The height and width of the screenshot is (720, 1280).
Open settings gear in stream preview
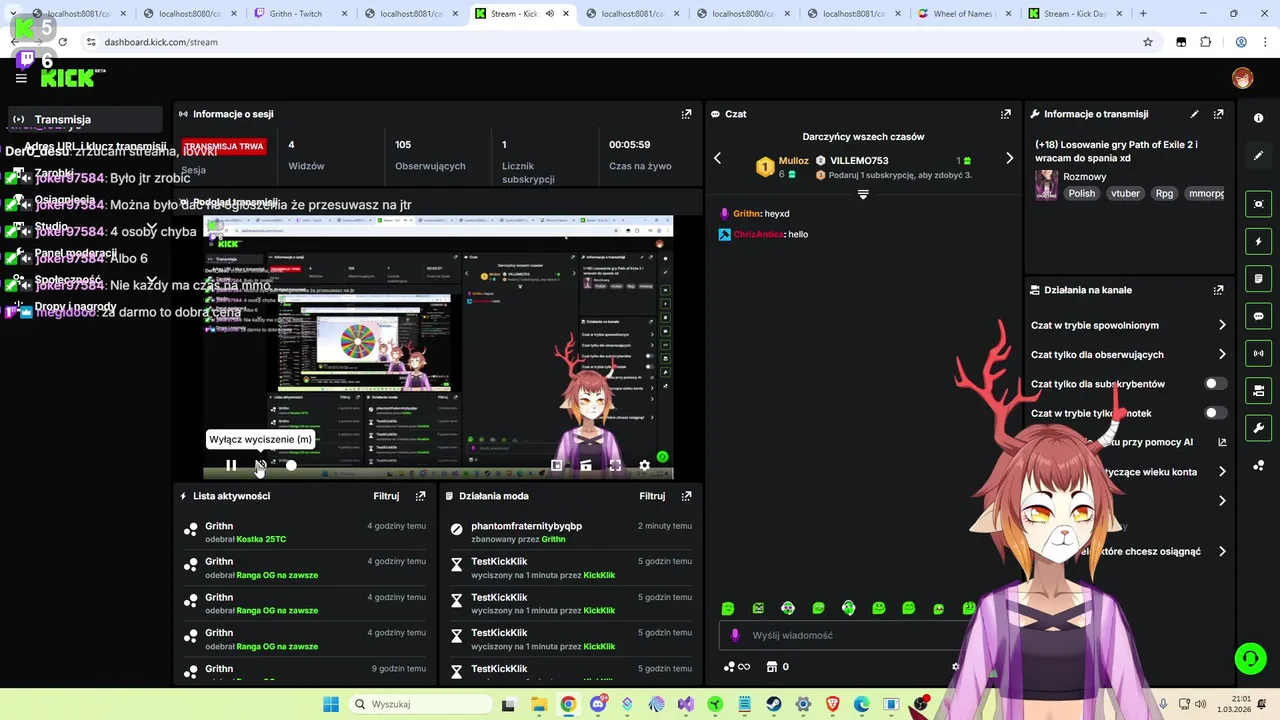coord(644,465)
